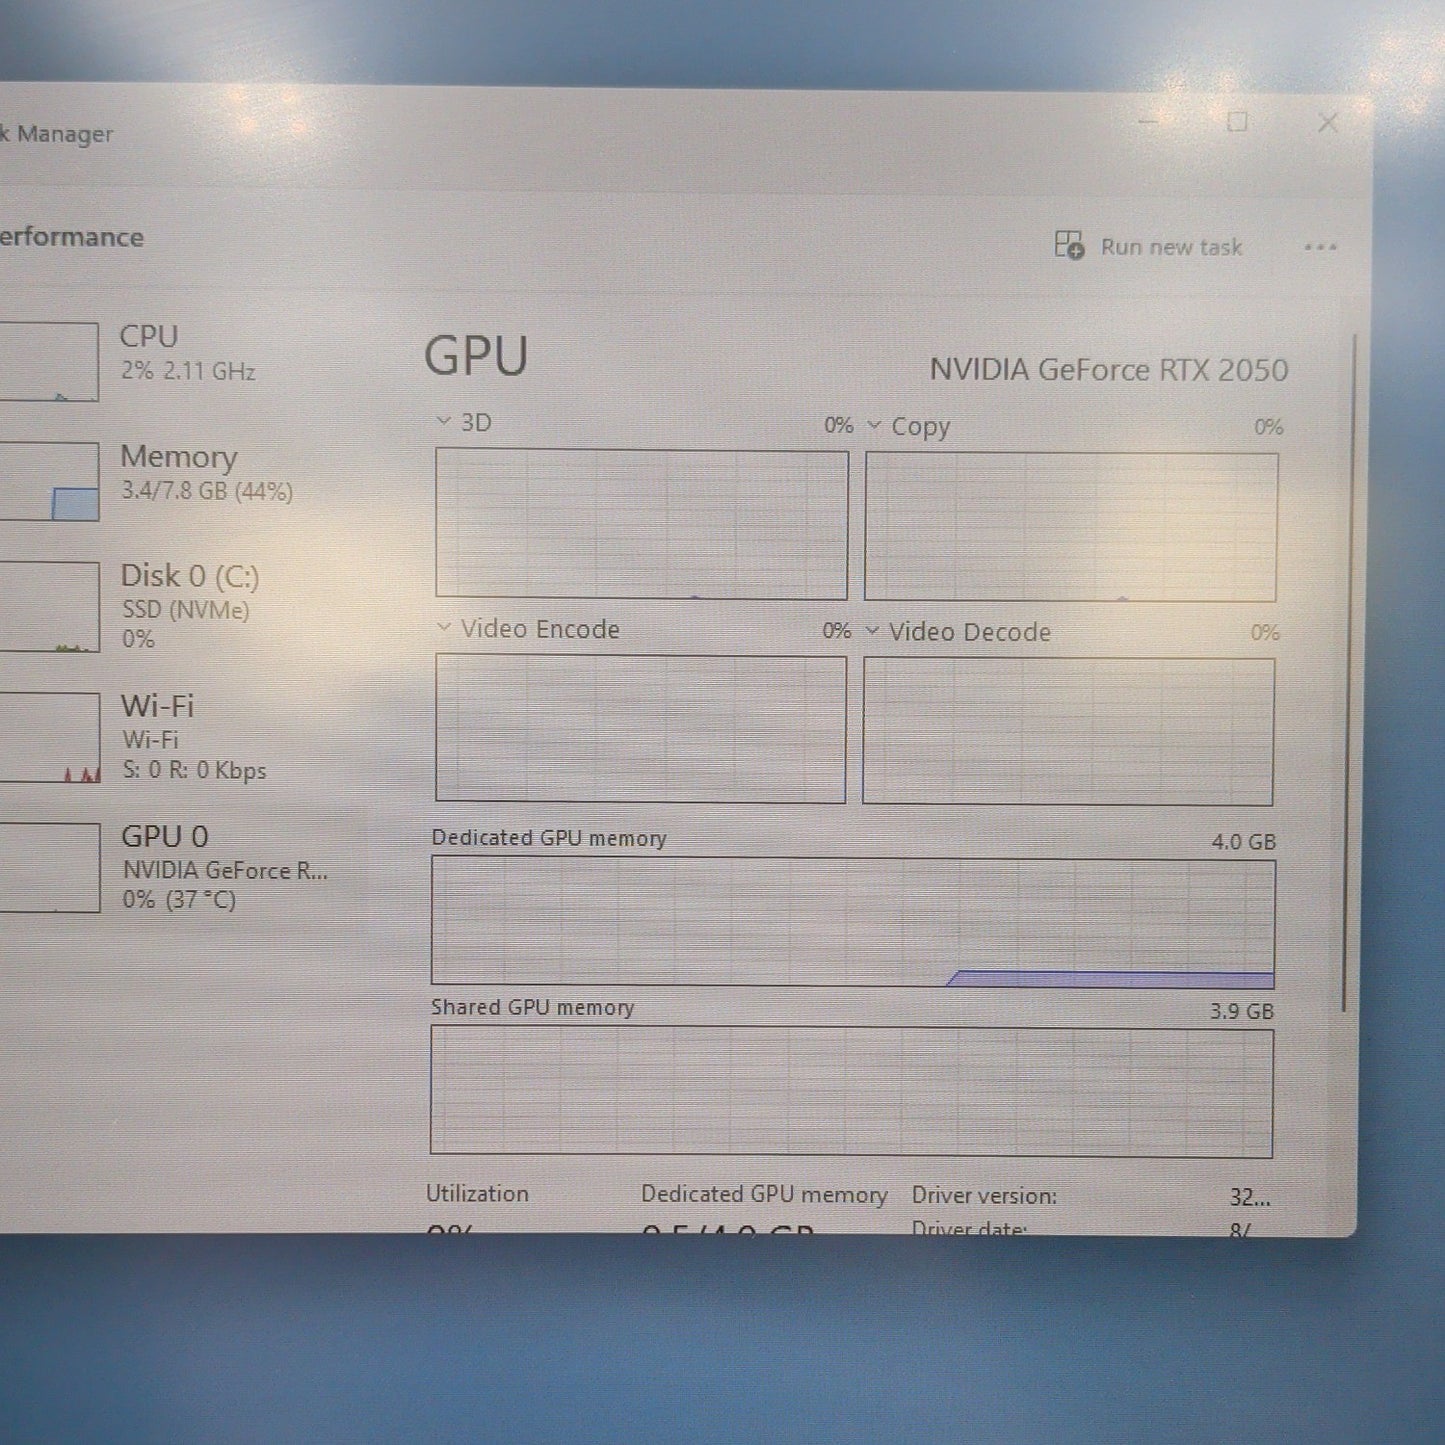Click the Shared GPU memory graph

851,1092
